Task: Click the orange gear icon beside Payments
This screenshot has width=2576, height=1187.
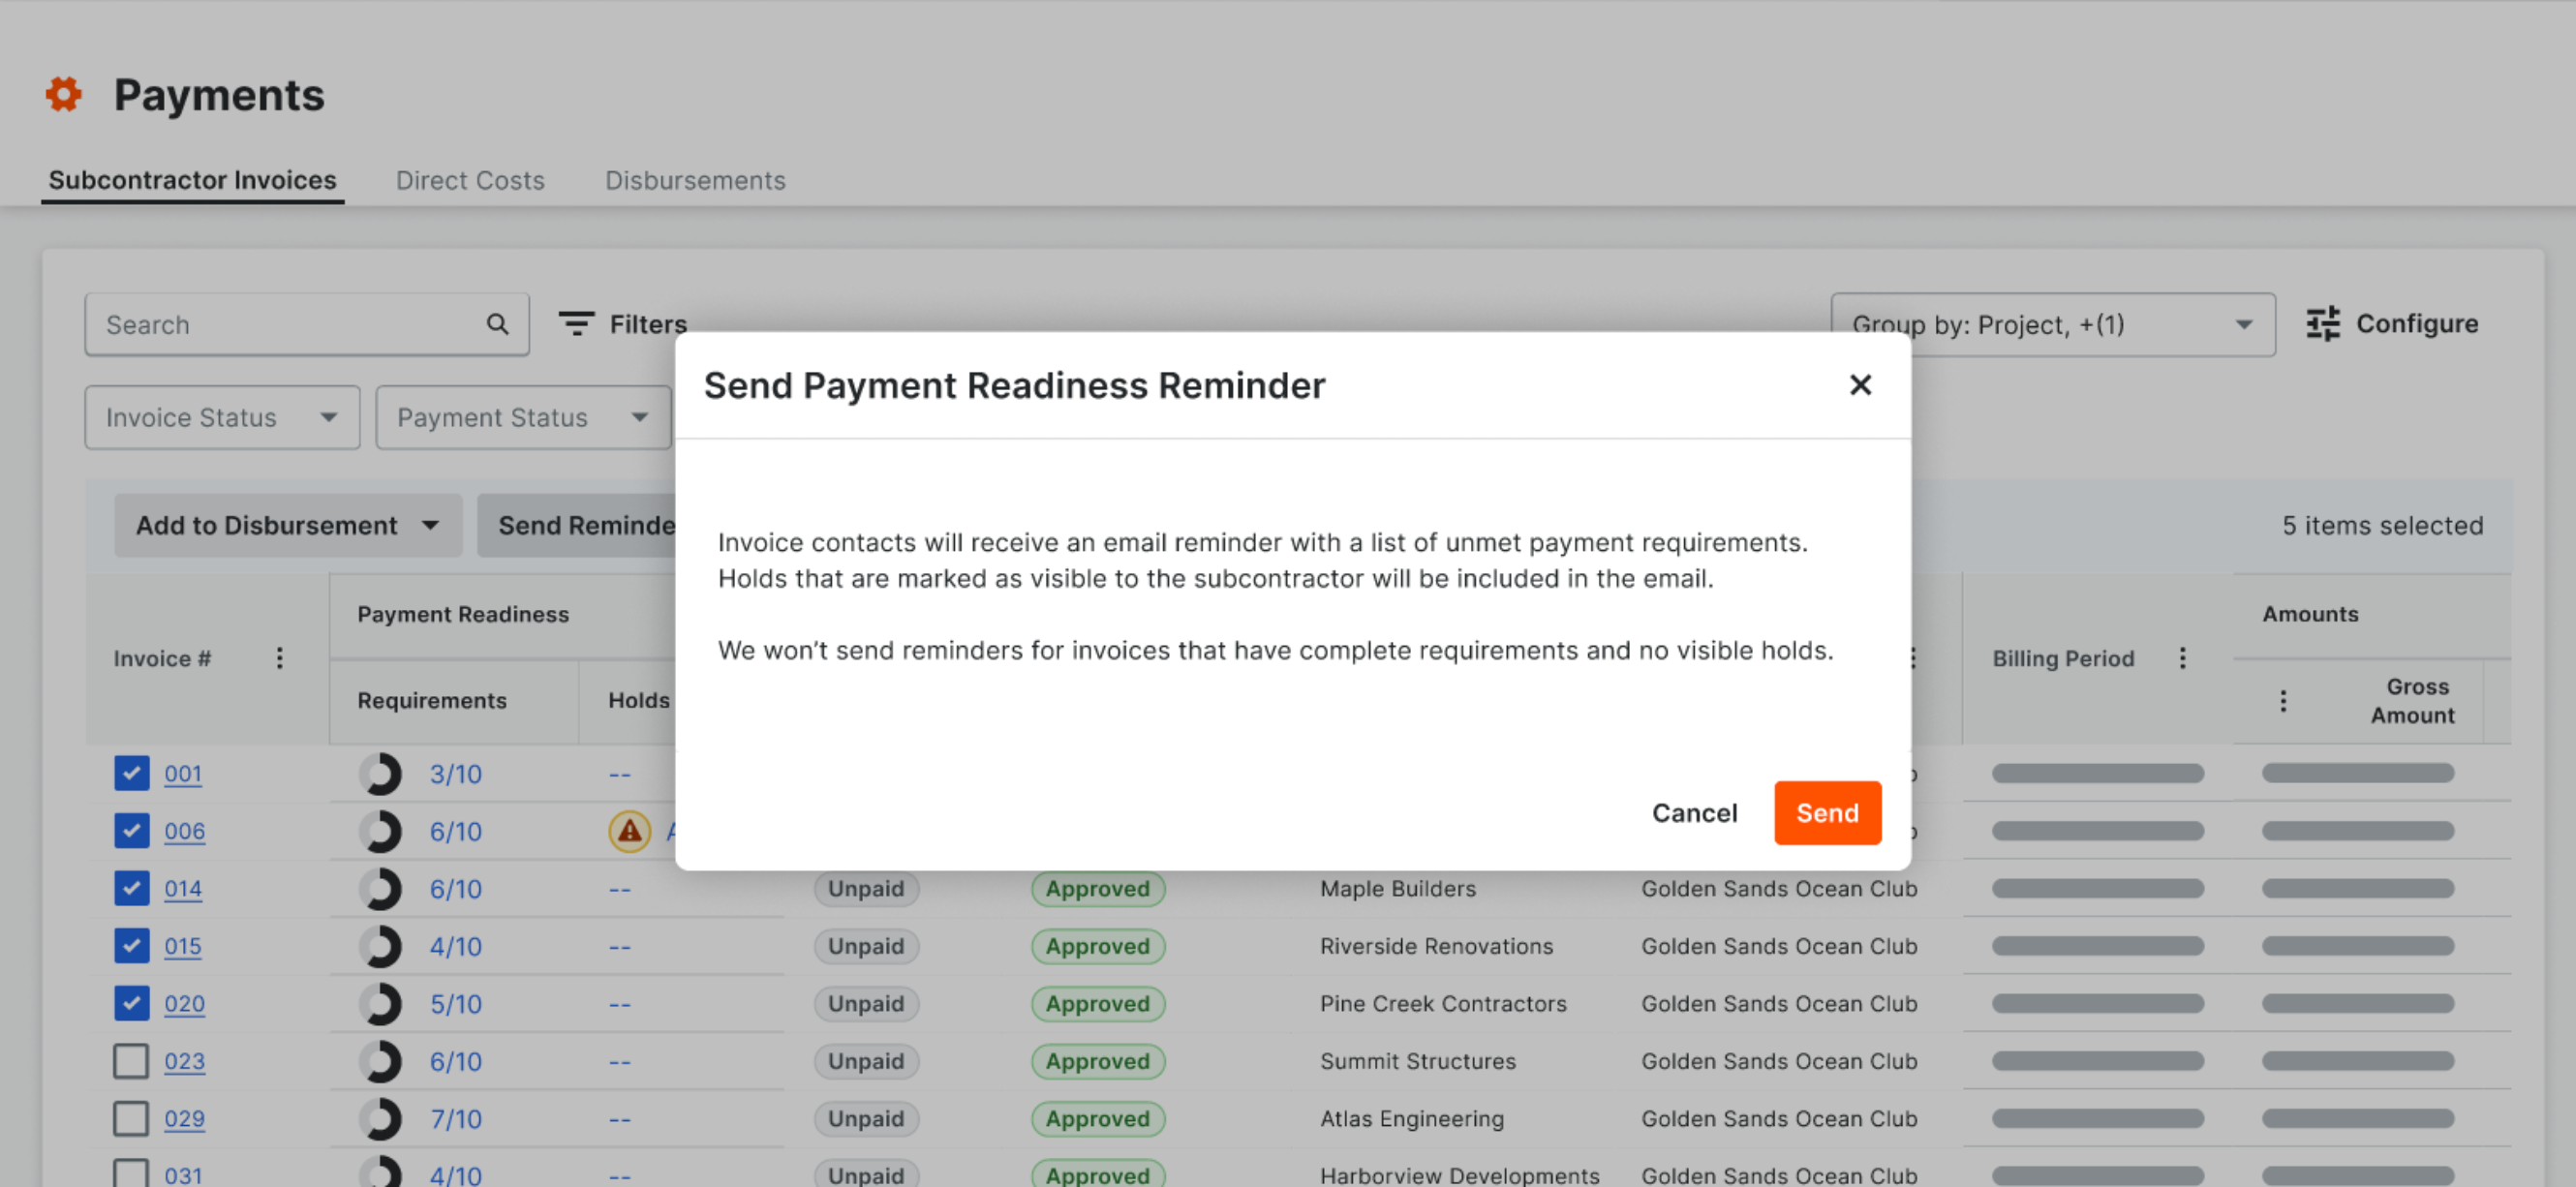Action: tap(63, 94)
